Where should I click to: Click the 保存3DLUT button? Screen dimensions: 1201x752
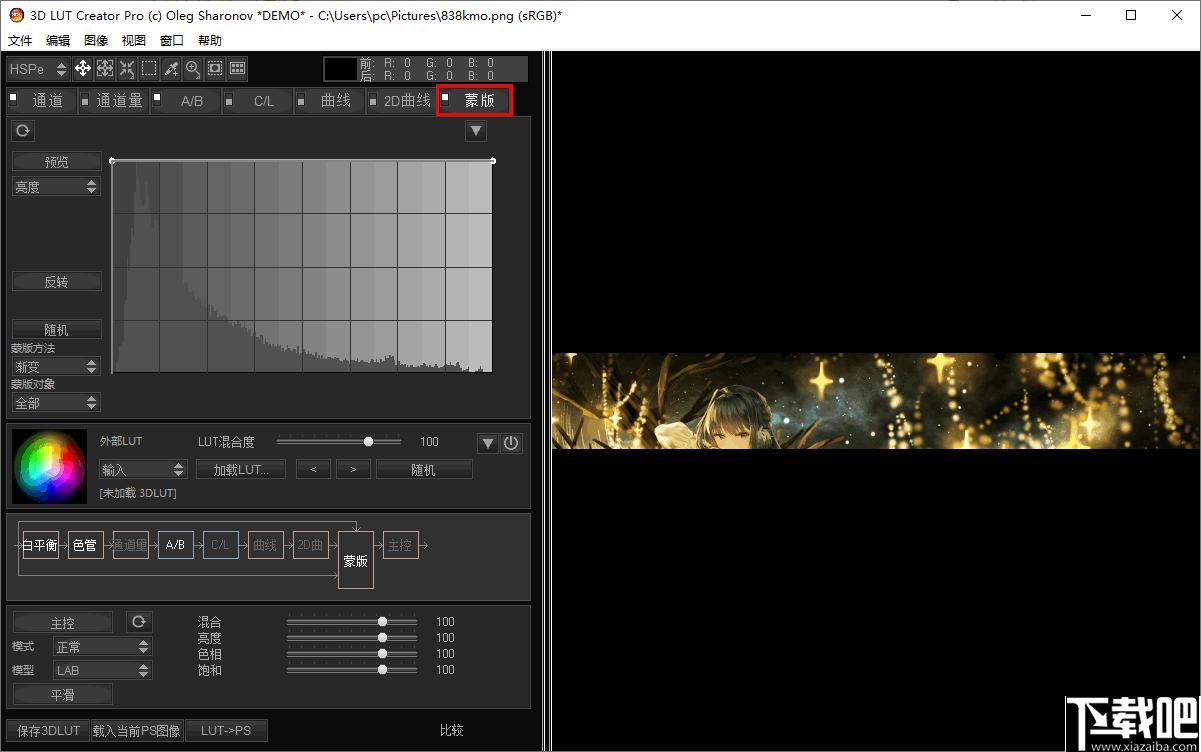pos(48,731)
